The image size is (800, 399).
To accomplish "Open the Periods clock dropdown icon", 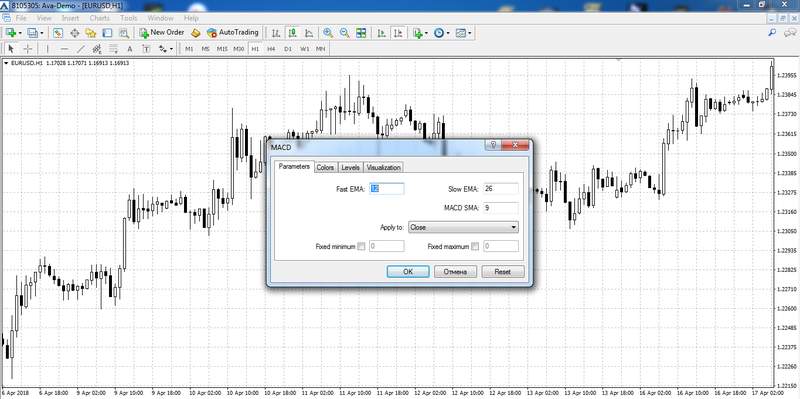I will click(441, 33).
